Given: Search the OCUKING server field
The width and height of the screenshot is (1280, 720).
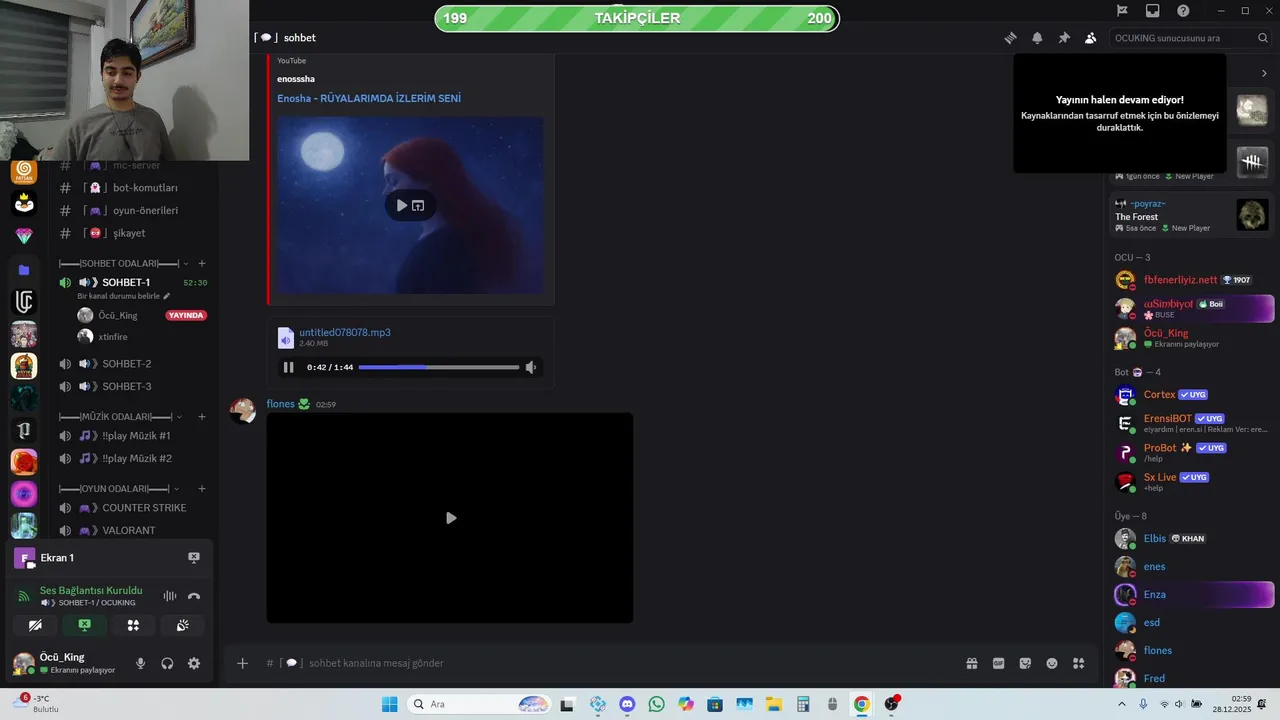Looking at the screenshot, I should tap(1190, 38).
